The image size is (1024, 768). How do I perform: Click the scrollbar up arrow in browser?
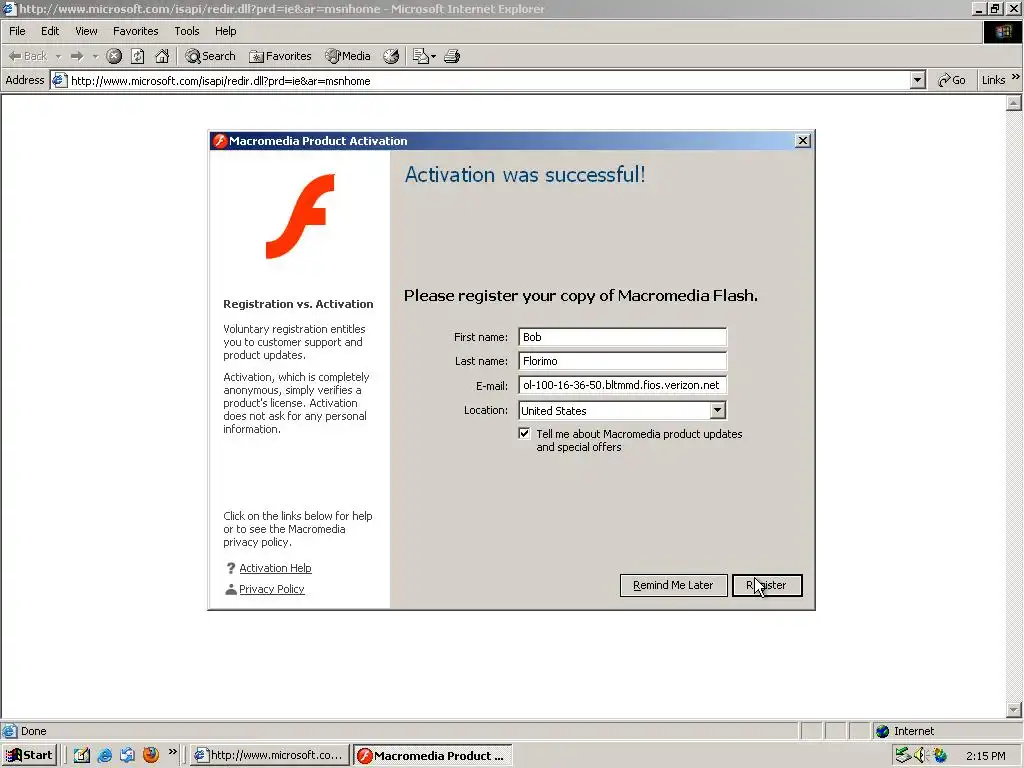1014,103
